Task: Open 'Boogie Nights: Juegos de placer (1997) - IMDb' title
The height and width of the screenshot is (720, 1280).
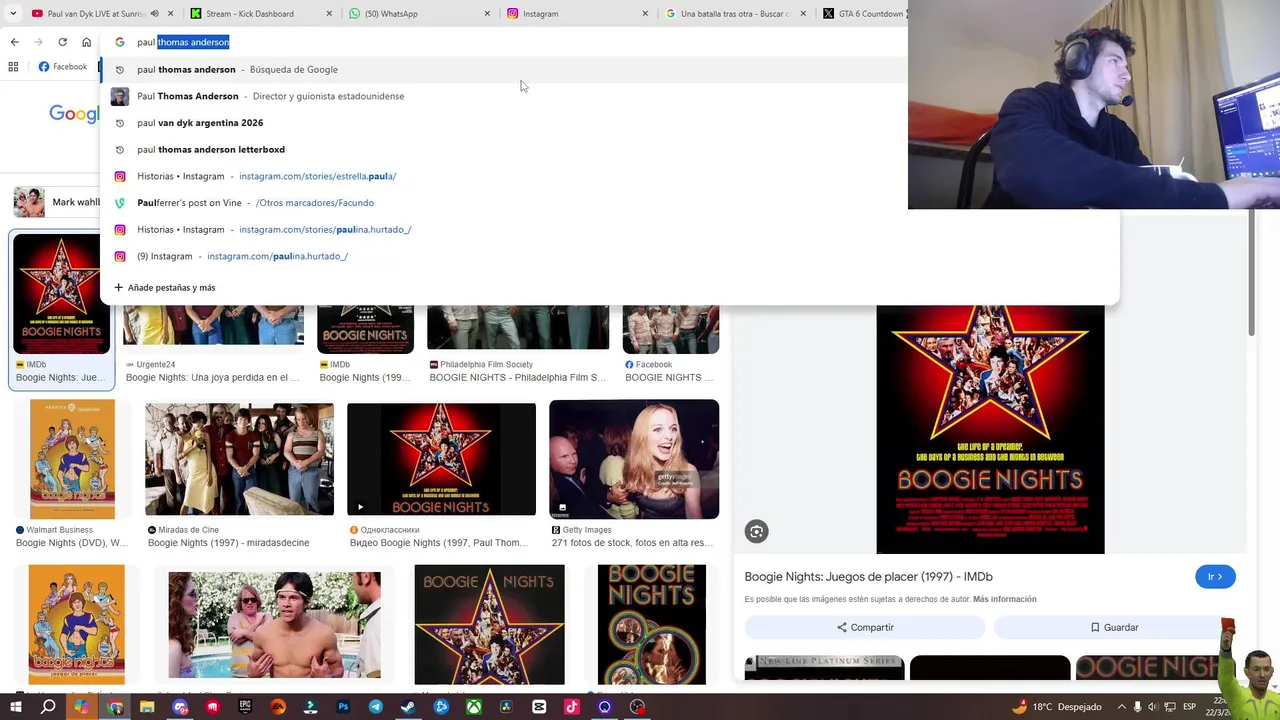Action: pos(868,577)
